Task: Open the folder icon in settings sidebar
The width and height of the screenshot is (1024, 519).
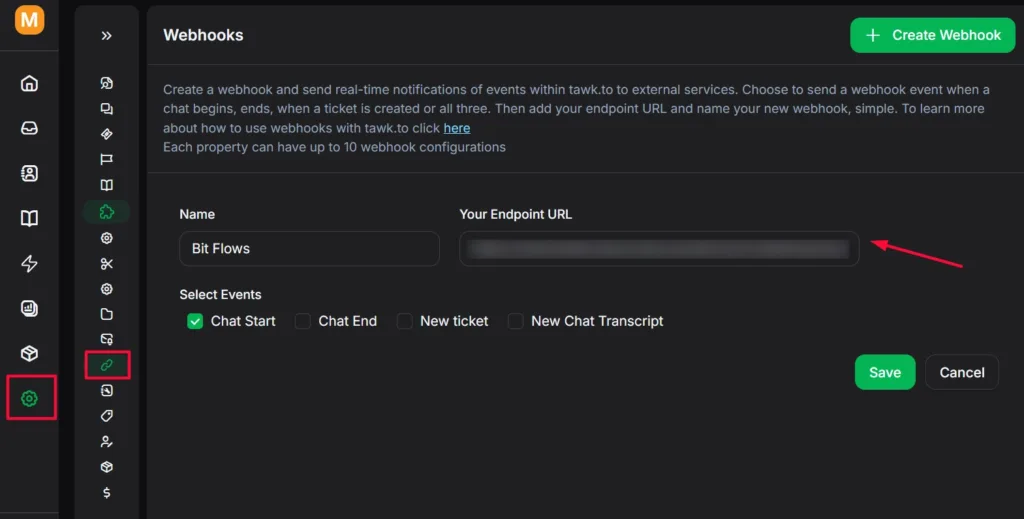Action: tap(106, 314)
